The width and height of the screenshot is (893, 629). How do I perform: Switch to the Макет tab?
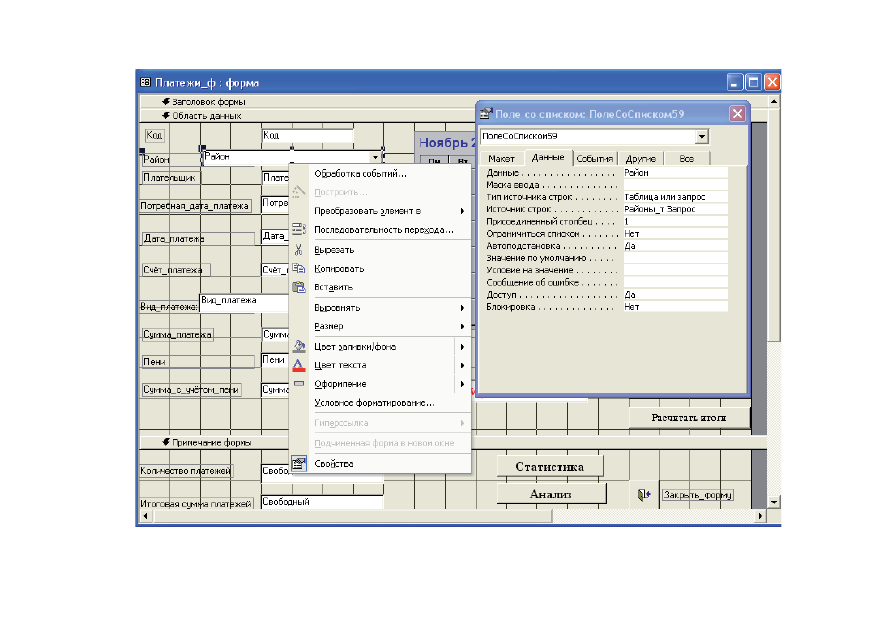501,159
